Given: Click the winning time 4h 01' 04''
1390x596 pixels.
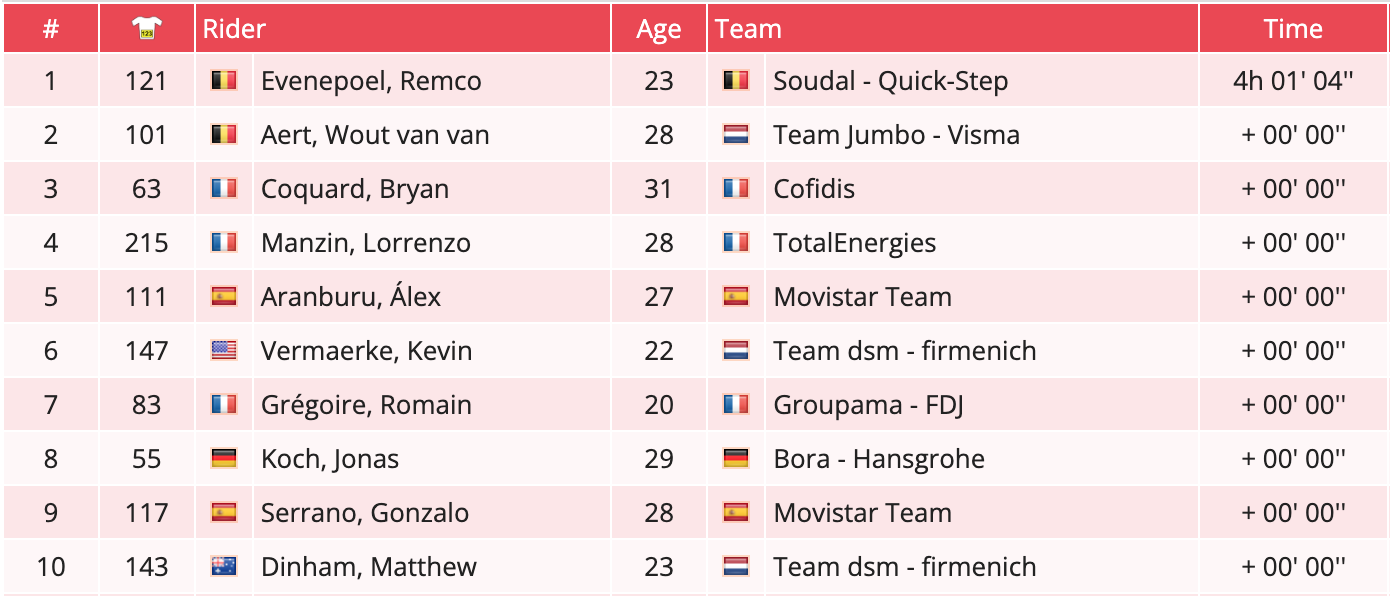Looking at the screenshot, I should pyautogui.click(x=1293, y=81).
